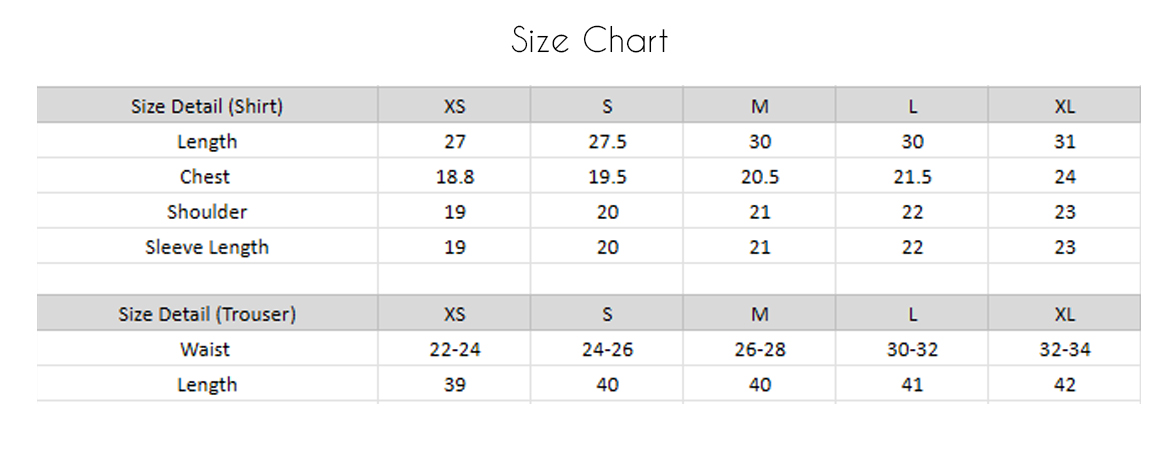Click the 42 trouser length cell
The image size is (1170, 450).
coord(1065,384)
